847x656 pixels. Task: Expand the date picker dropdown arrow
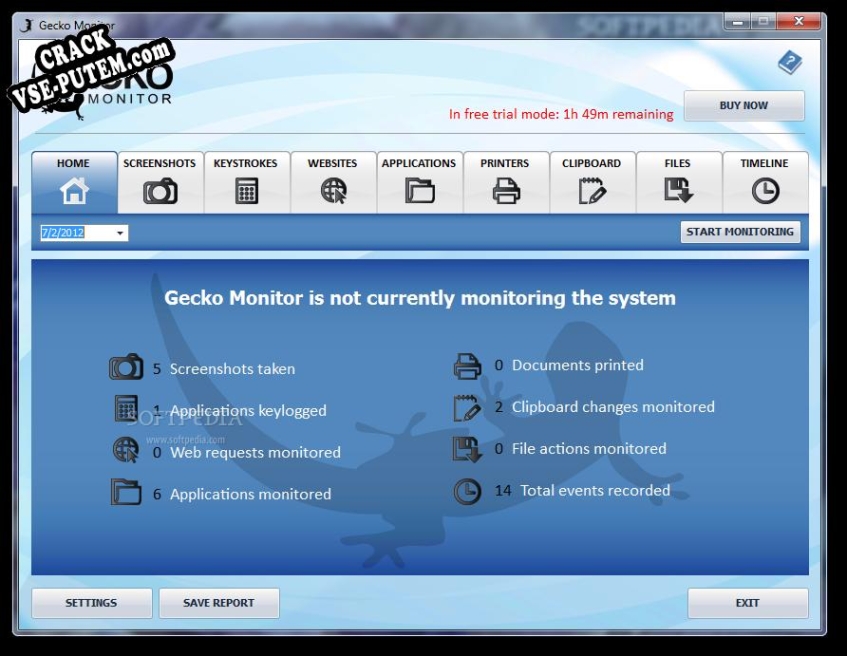coord(121,233)
